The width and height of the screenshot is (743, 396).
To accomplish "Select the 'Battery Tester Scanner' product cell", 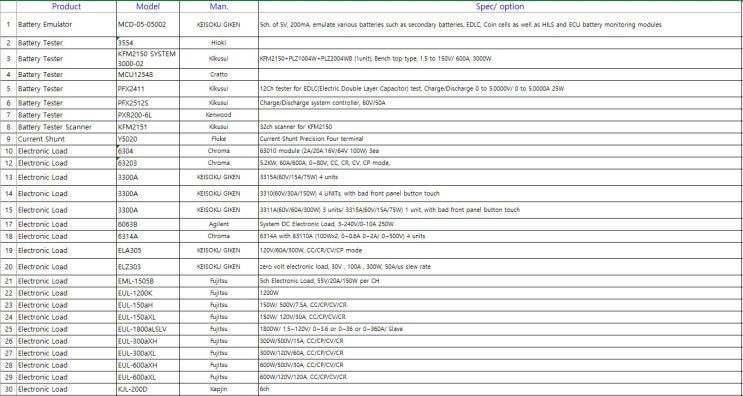I will (x=66, y=127).
